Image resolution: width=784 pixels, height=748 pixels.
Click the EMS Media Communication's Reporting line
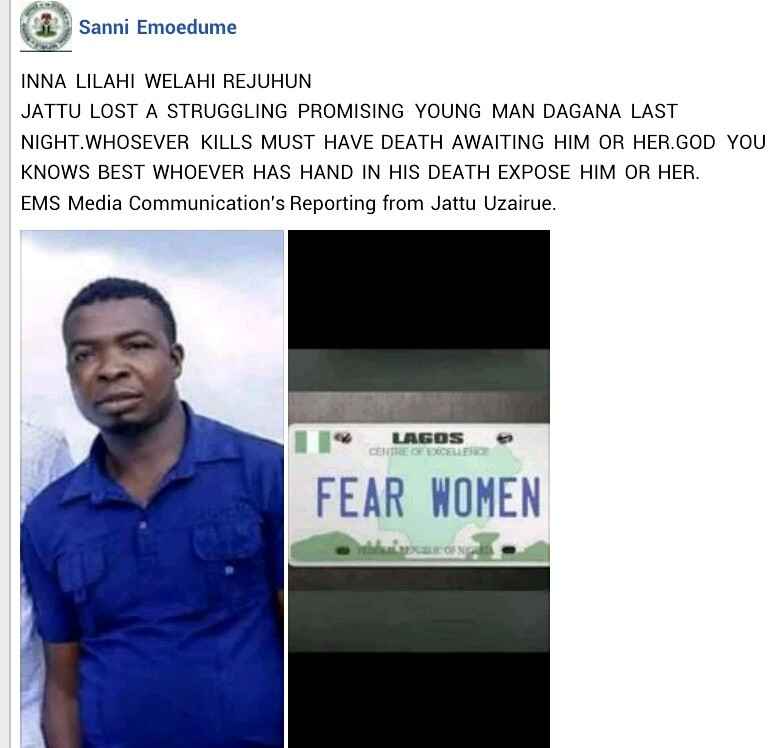click(x=288, y=203)
